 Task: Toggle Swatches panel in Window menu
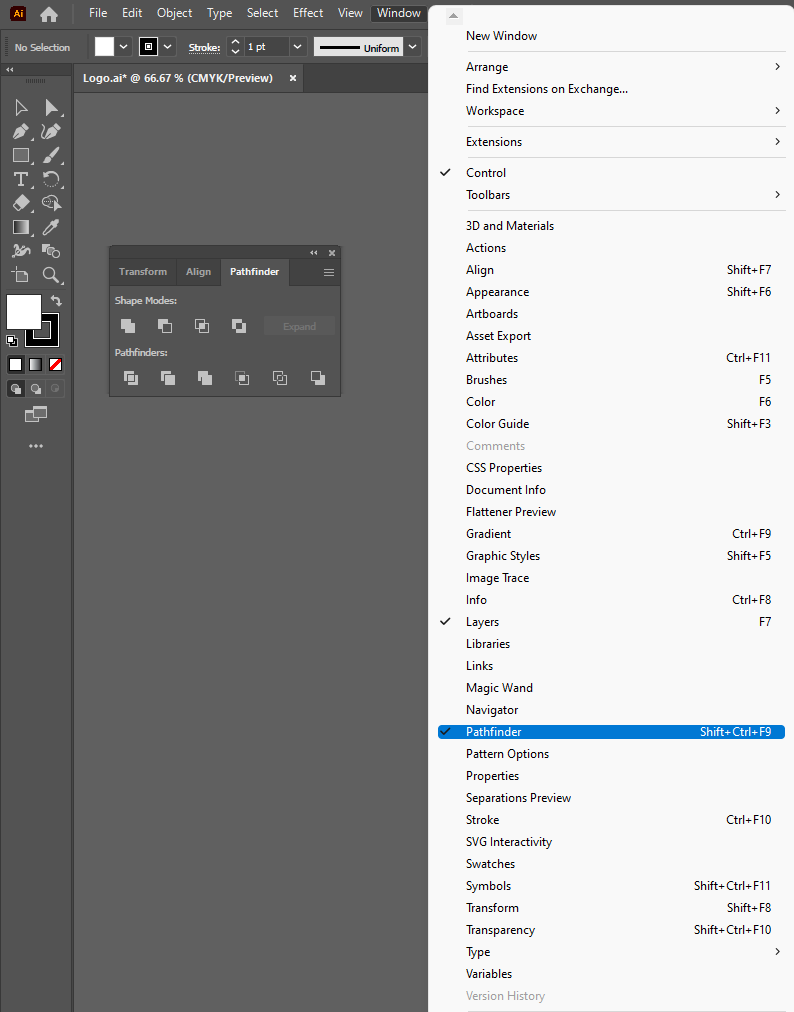point(611,864)
